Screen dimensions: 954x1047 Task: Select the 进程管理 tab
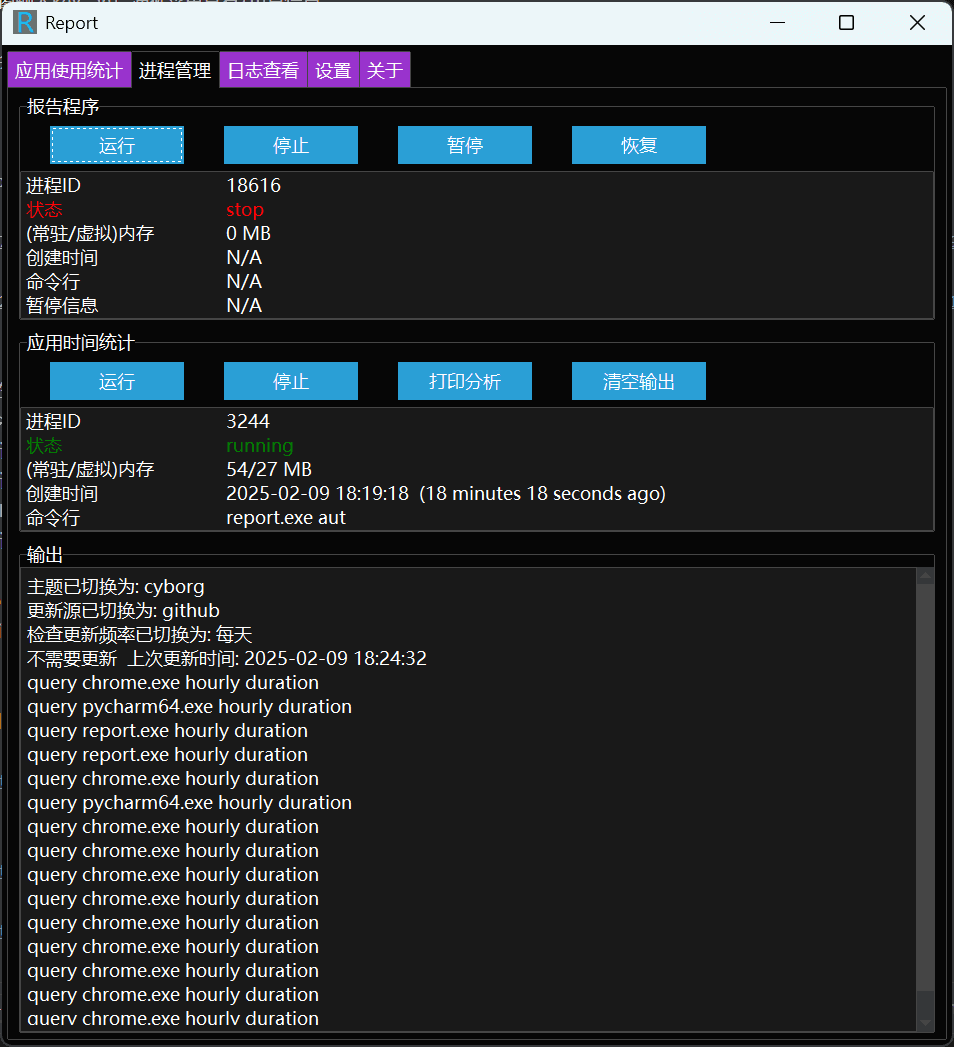[175, 71]
